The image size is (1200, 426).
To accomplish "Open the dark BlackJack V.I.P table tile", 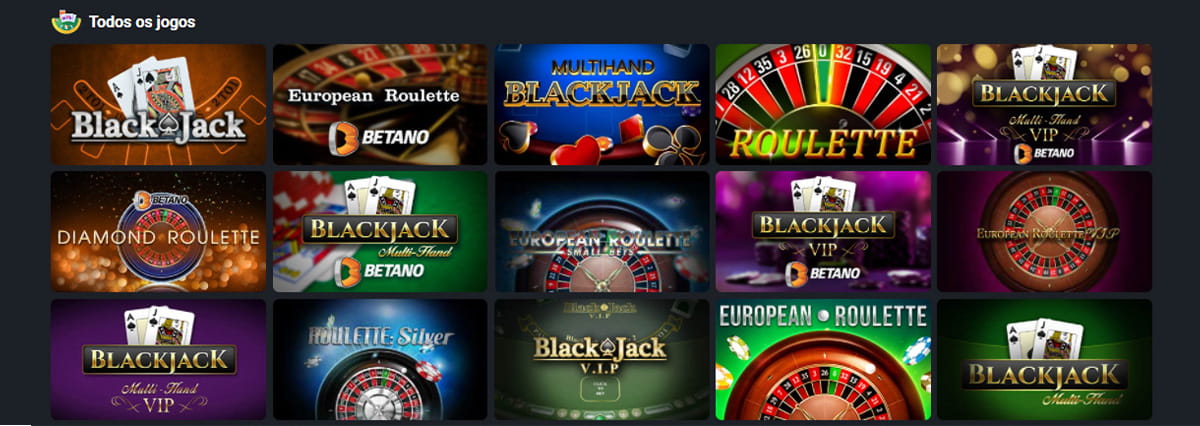I will pyautogui.click(x=602, y=359).
